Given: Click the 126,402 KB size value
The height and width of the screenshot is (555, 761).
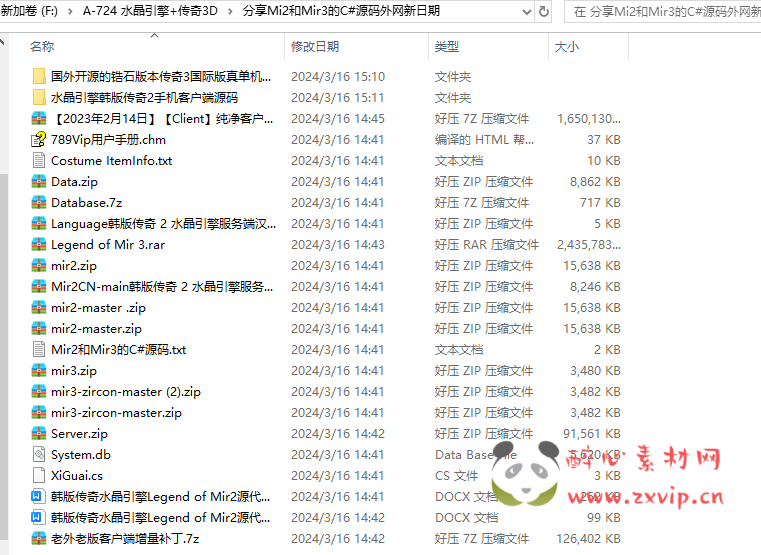Looking at the screenshot, I should (x=588, y=539).
